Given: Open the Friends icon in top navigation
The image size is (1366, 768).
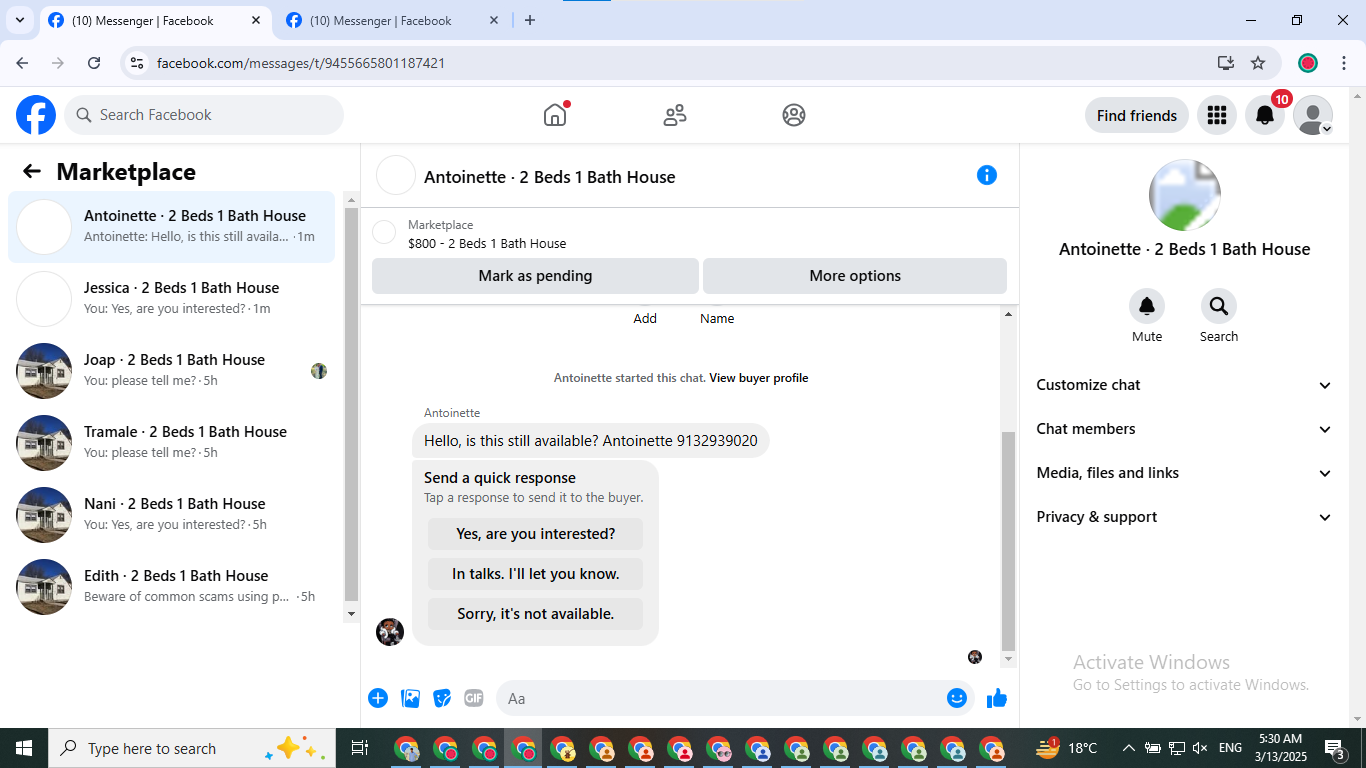Looking at the screenshot, I should click(675, 115).
